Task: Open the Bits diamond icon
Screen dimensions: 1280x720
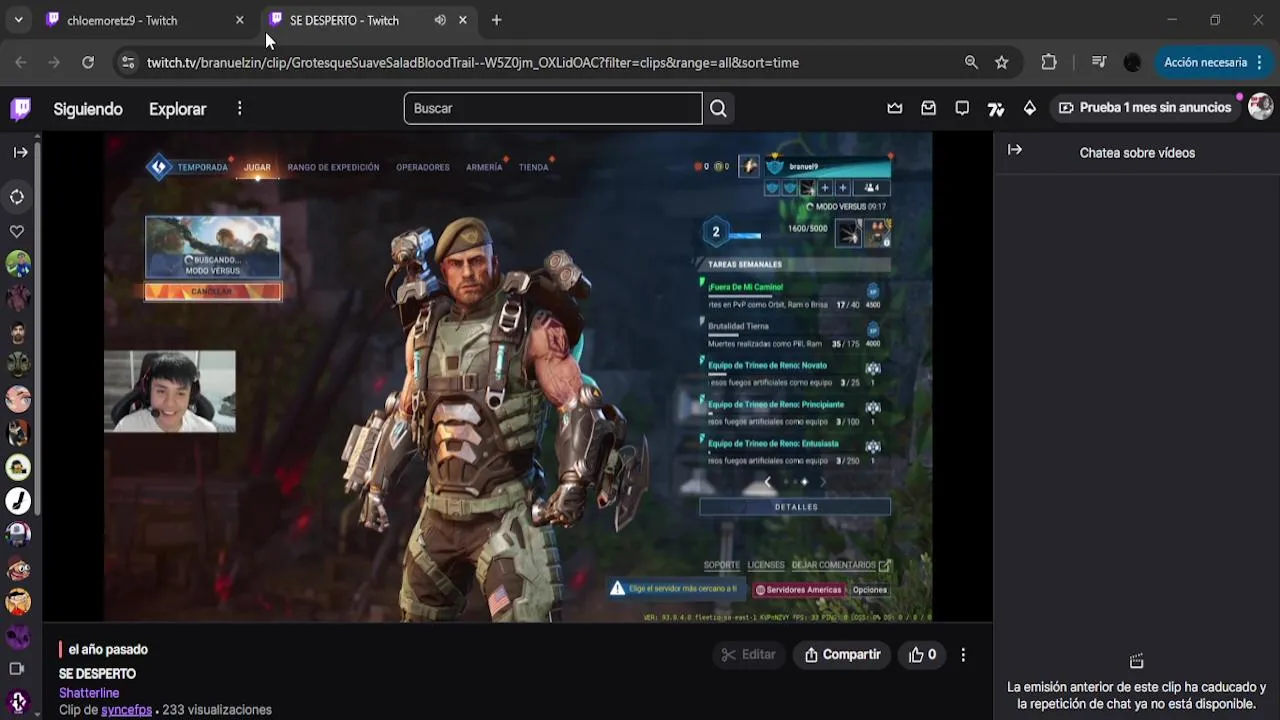Action: pyautogui.click(x=1030, y=108)
